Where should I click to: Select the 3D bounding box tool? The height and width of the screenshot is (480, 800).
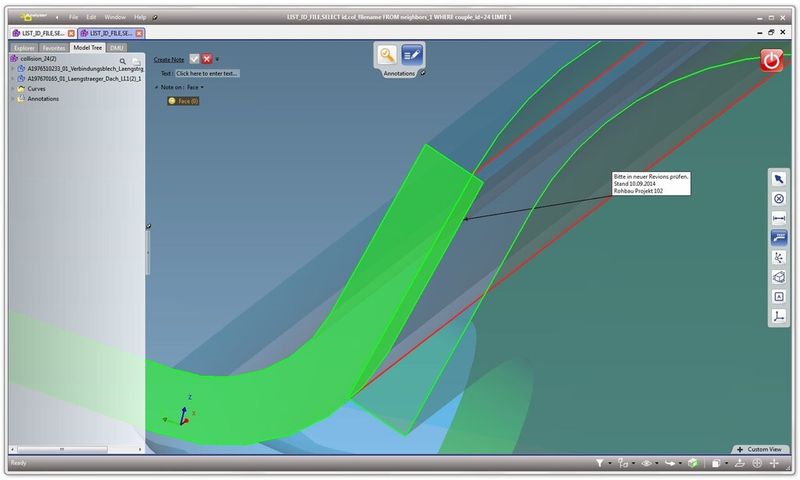779,277
